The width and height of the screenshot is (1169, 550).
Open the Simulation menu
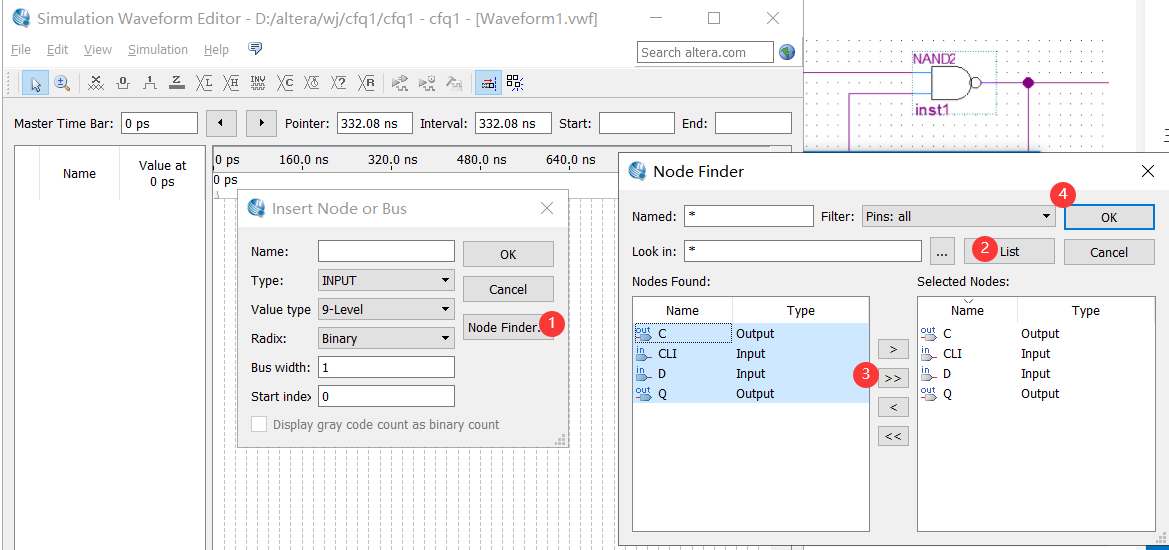(158, 50)
